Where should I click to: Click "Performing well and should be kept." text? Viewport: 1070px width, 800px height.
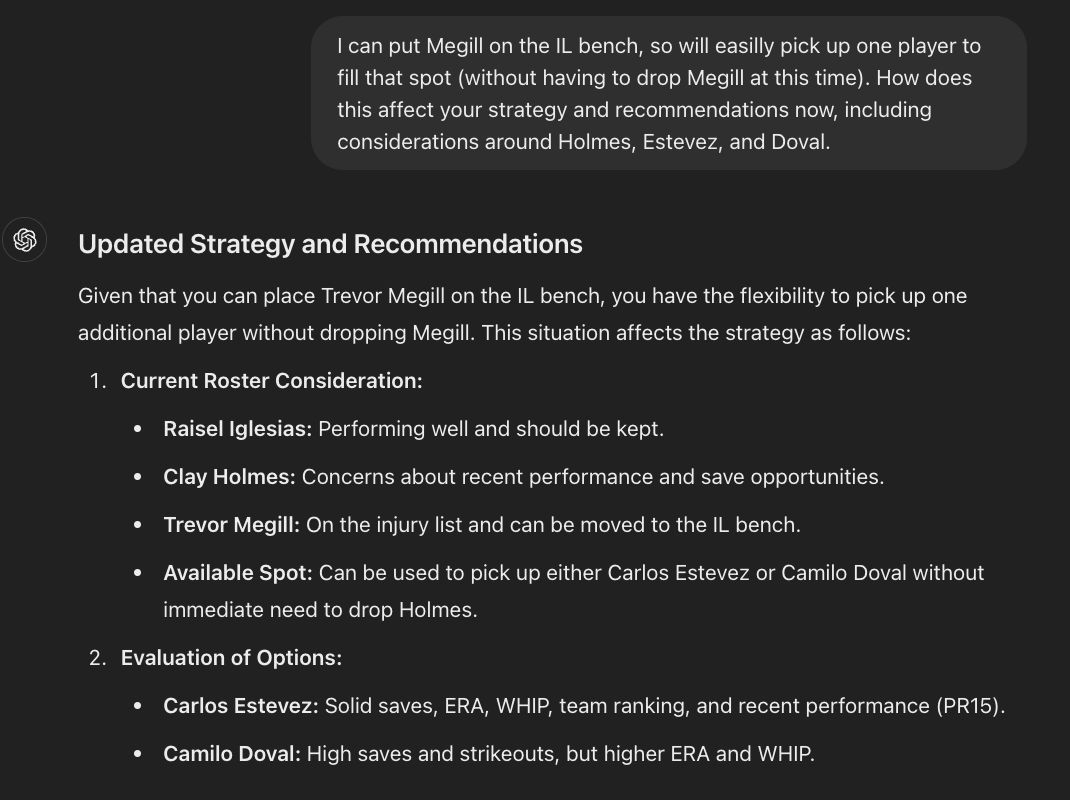[x=490, y=429]
